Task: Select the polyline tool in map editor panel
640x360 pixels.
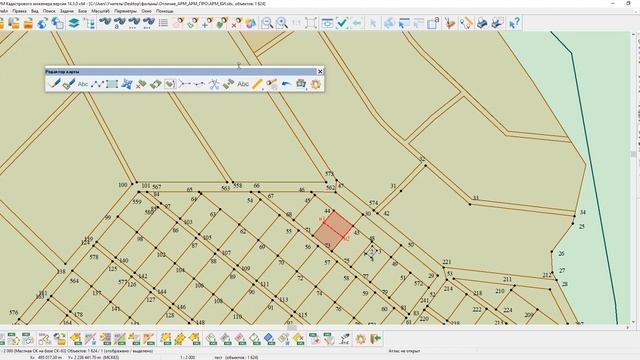Action: coord(97,84)
